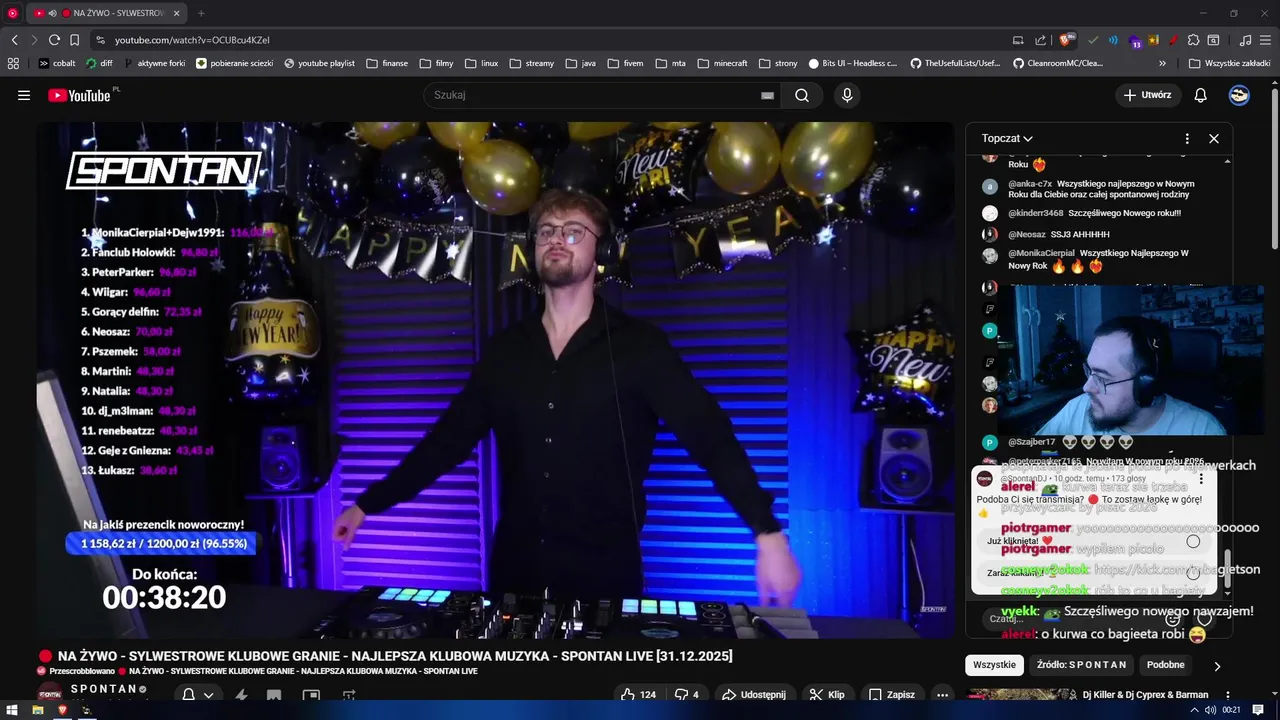
Task: Click the search magnifier button
Action: click(802, 95)
